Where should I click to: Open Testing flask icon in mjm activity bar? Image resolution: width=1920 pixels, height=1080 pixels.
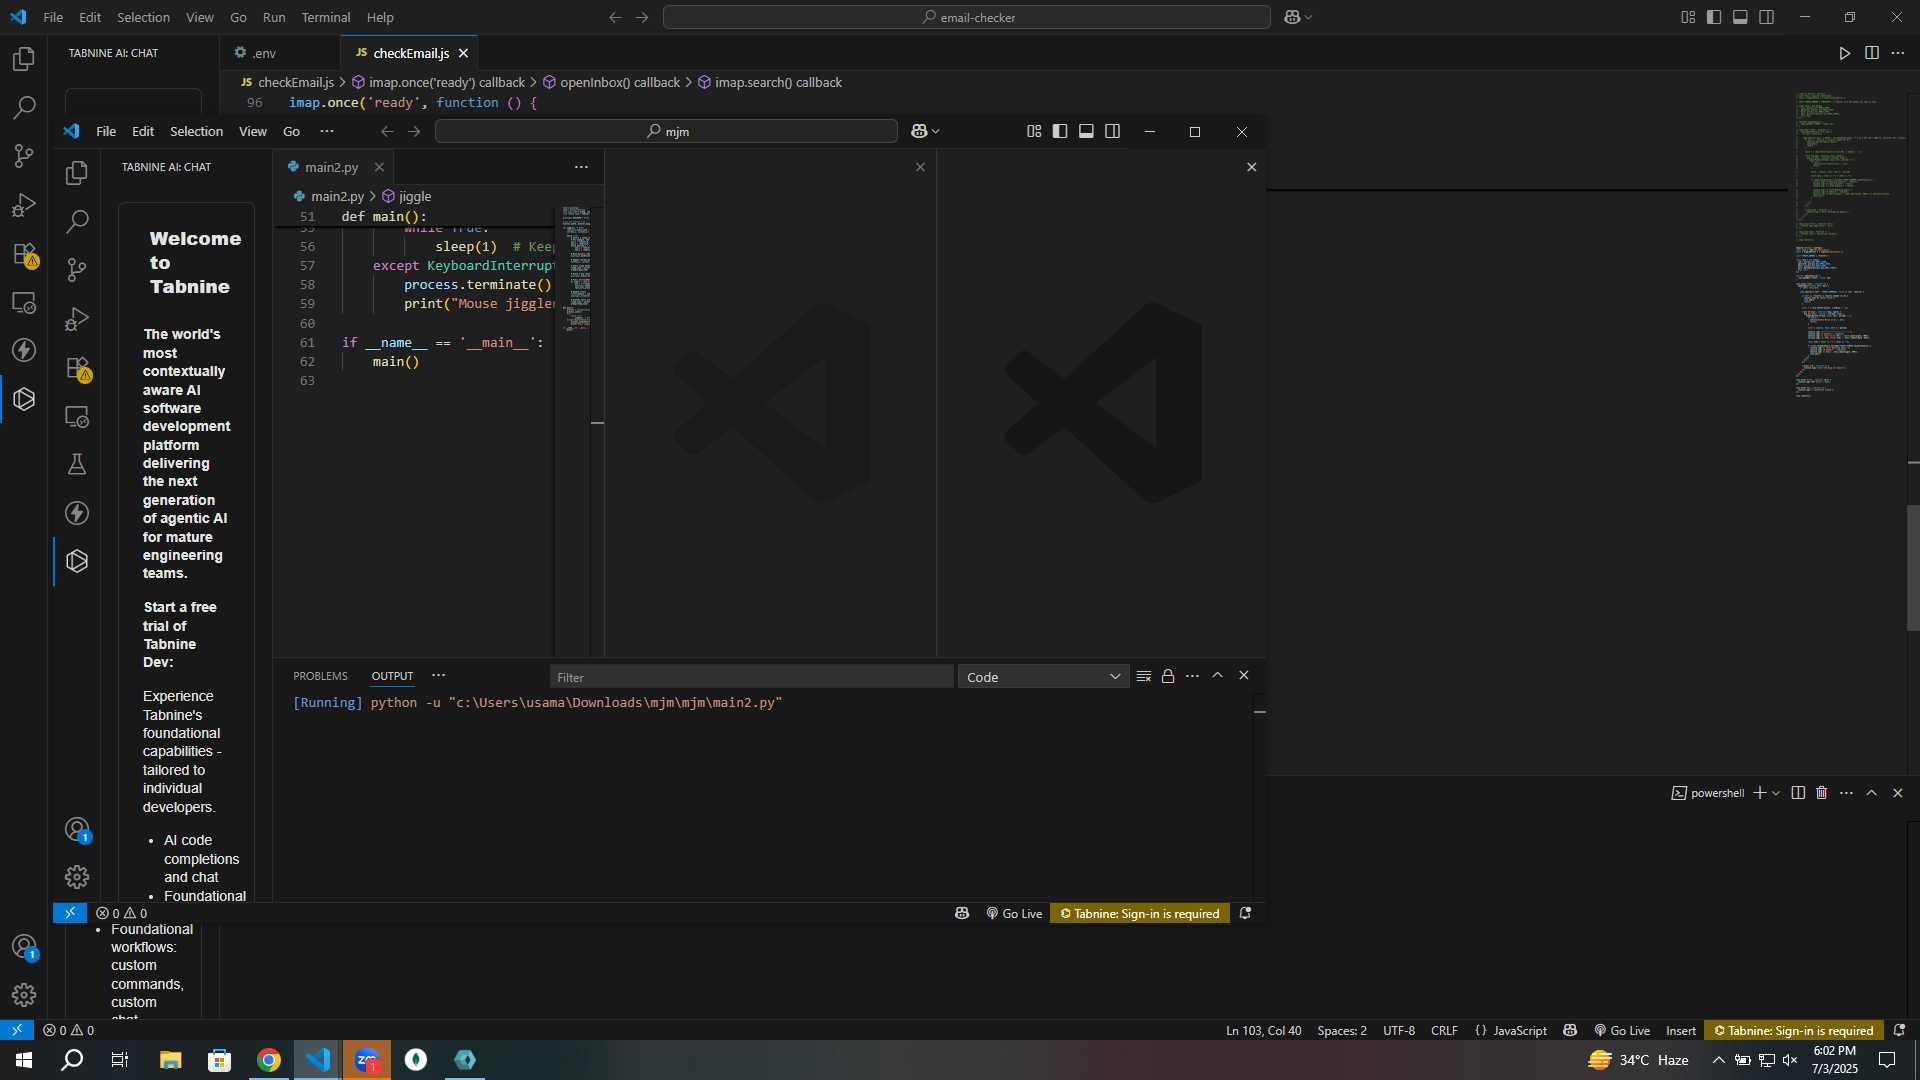77,465
